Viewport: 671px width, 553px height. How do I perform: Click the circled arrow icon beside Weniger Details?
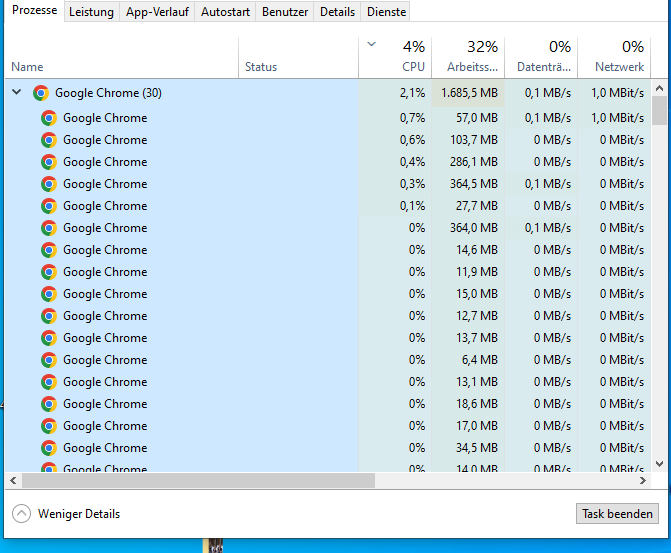[21, 514]
